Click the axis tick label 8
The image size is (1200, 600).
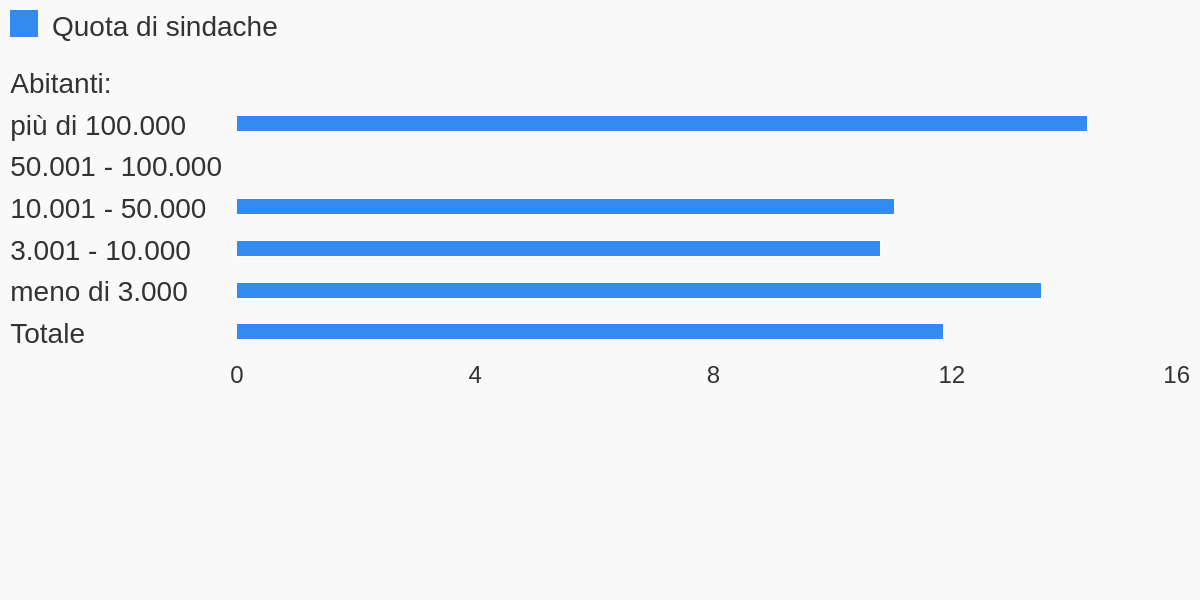pos(713,375)
